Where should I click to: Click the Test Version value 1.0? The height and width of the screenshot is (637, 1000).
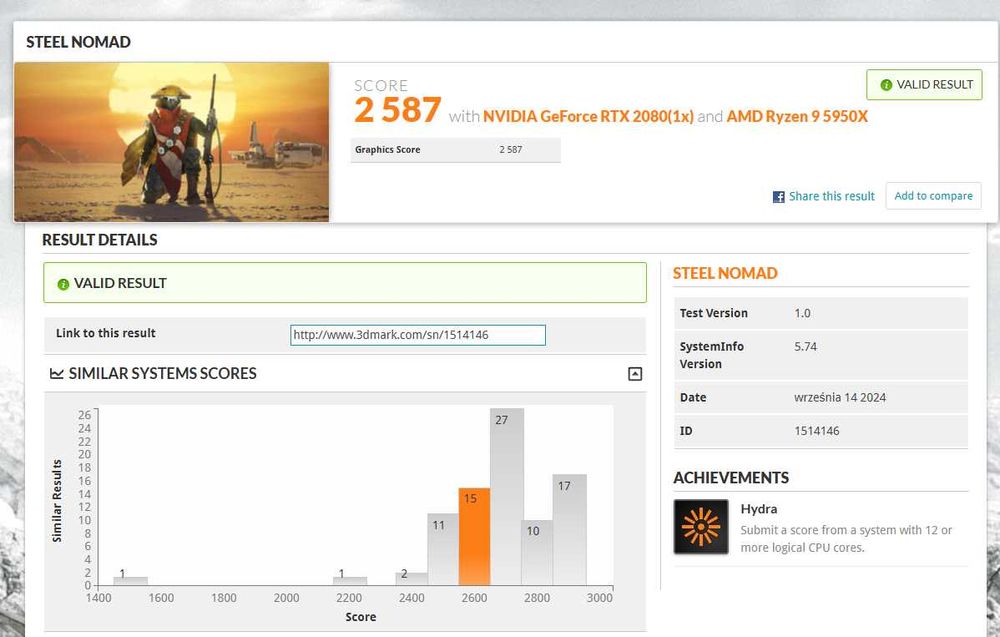(802, 313)
